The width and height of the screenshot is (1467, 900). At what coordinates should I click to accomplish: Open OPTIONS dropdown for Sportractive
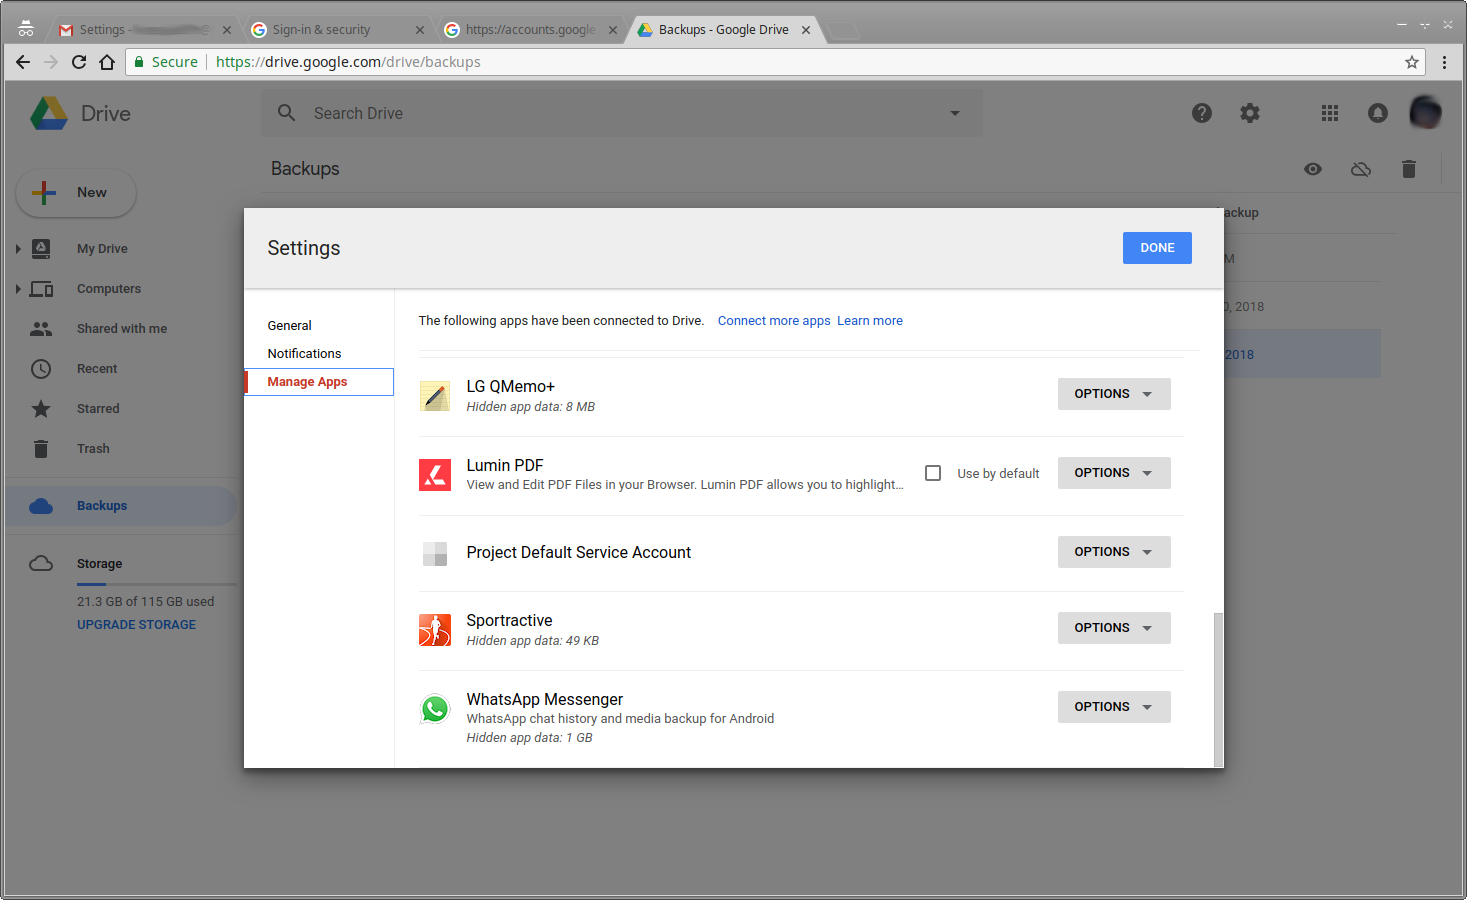1114,628
